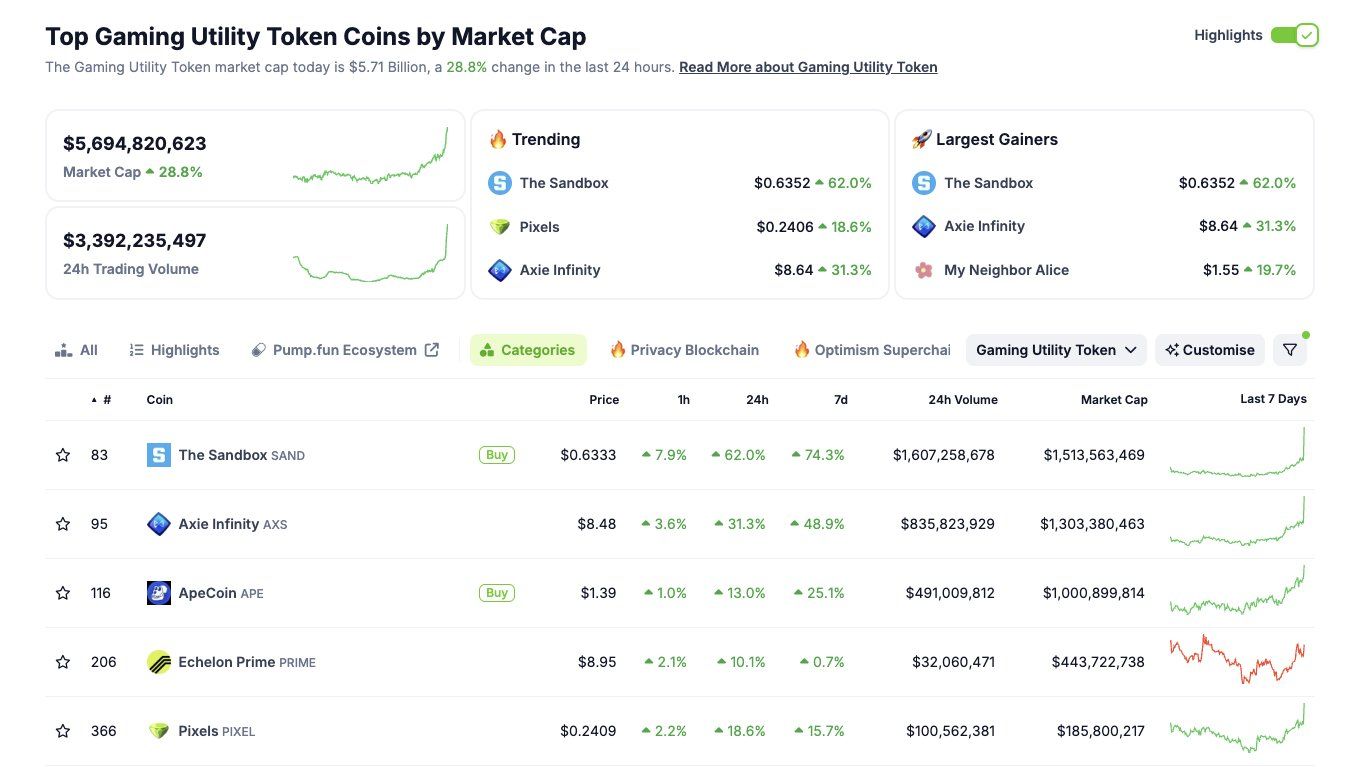This screenshot has height=767, width=1348.
Task: Sort table by rank number column
Action: 106,400
